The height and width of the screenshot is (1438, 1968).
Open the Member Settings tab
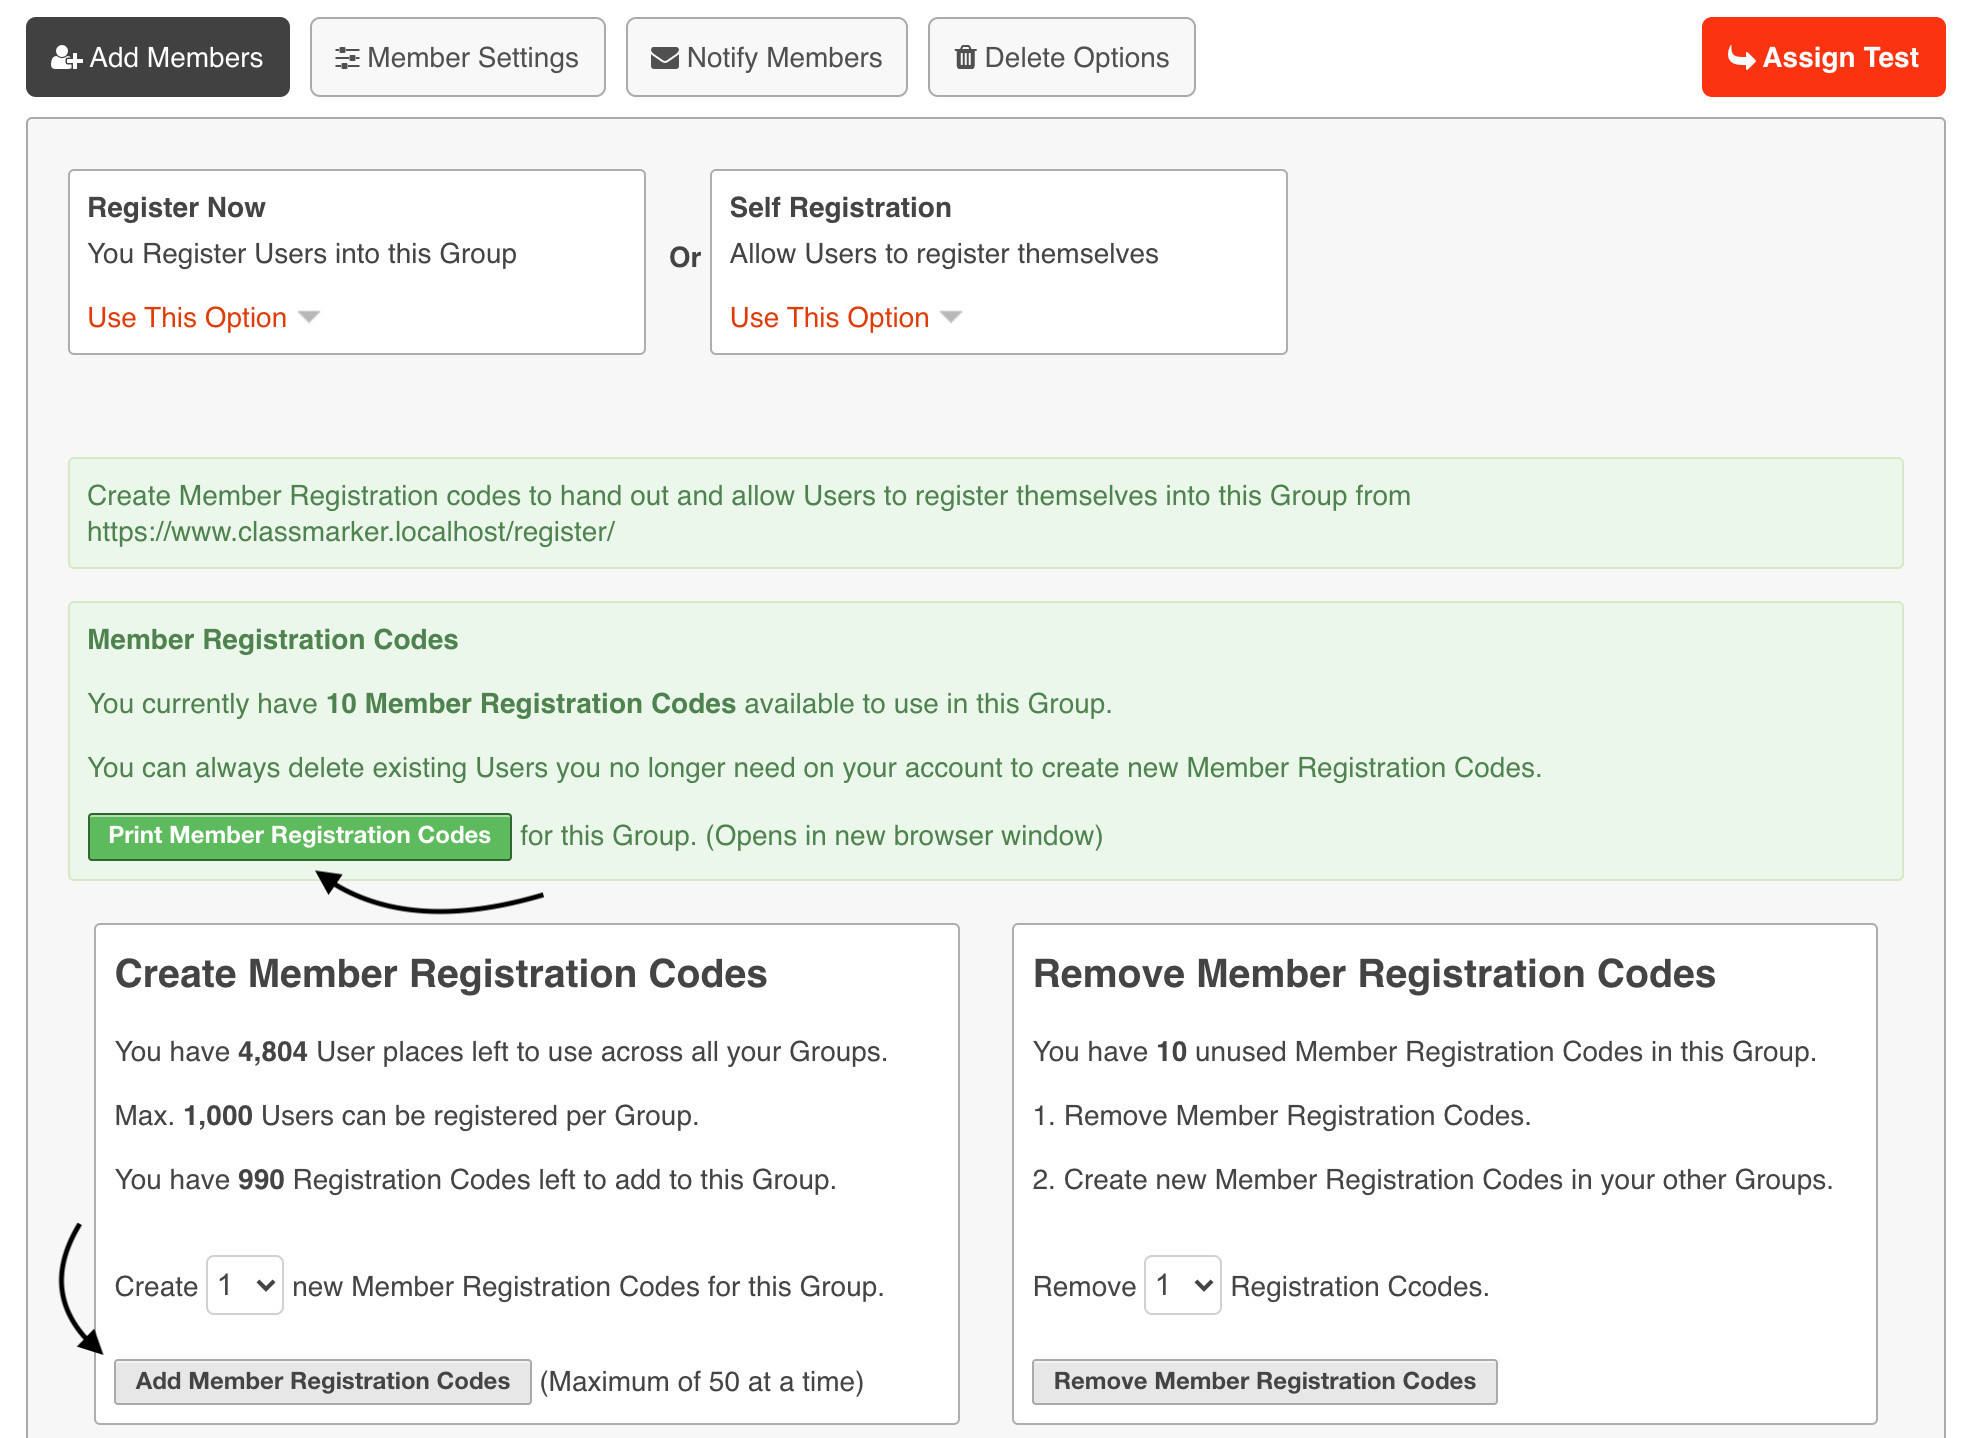click(458, 58)
